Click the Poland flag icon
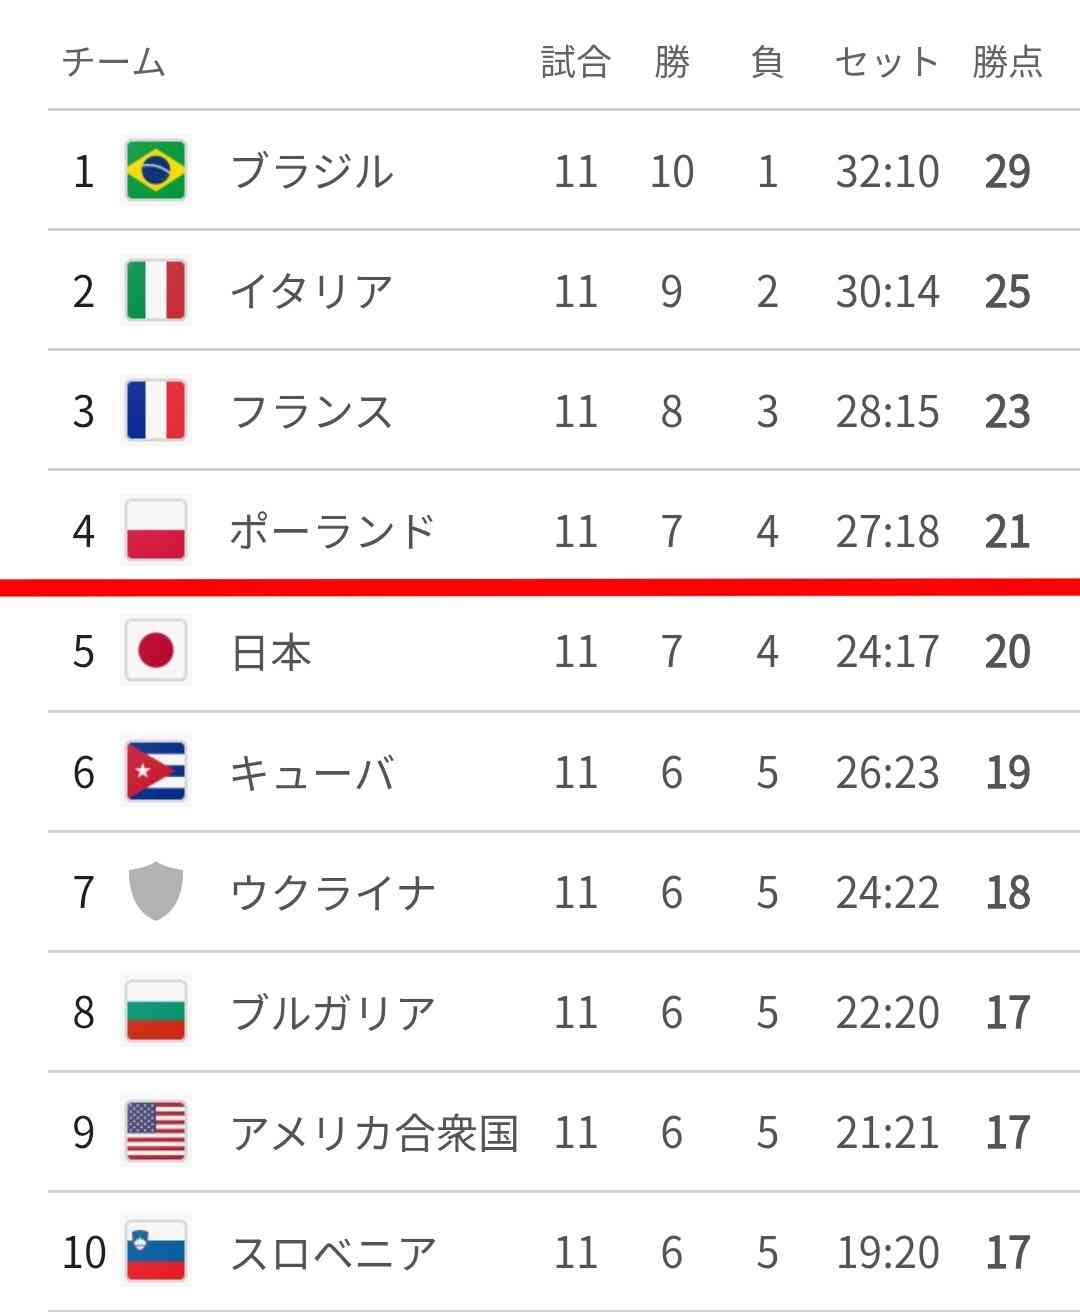Viewport: 1080px width, 1312px height. 156,531
